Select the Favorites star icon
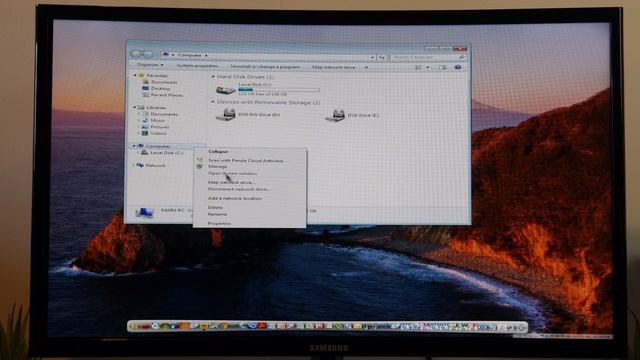 click(141, 75)
